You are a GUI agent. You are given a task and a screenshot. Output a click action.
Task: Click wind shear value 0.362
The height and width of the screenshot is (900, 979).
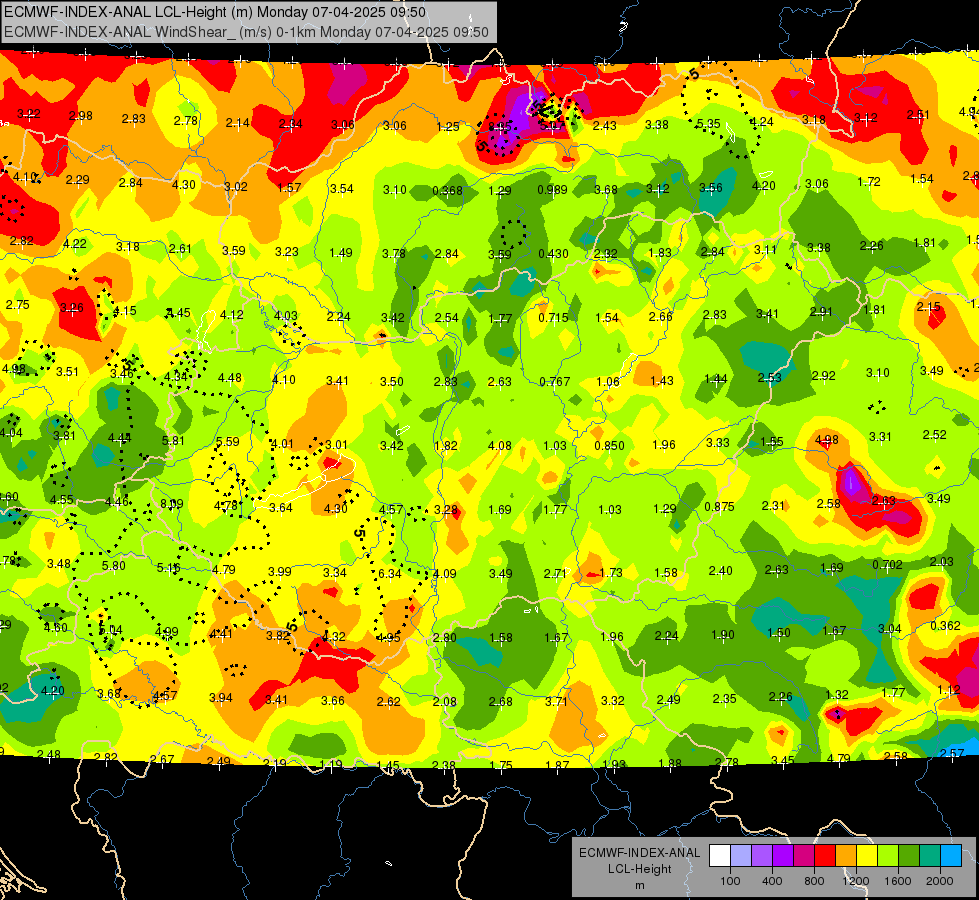click(945, 626)
